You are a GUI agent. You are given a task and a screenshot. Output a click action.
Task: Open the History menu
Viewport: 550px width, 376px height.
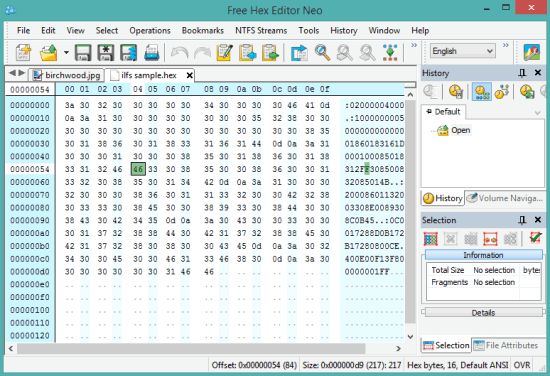pyautogui.click(x=344, y=31)
